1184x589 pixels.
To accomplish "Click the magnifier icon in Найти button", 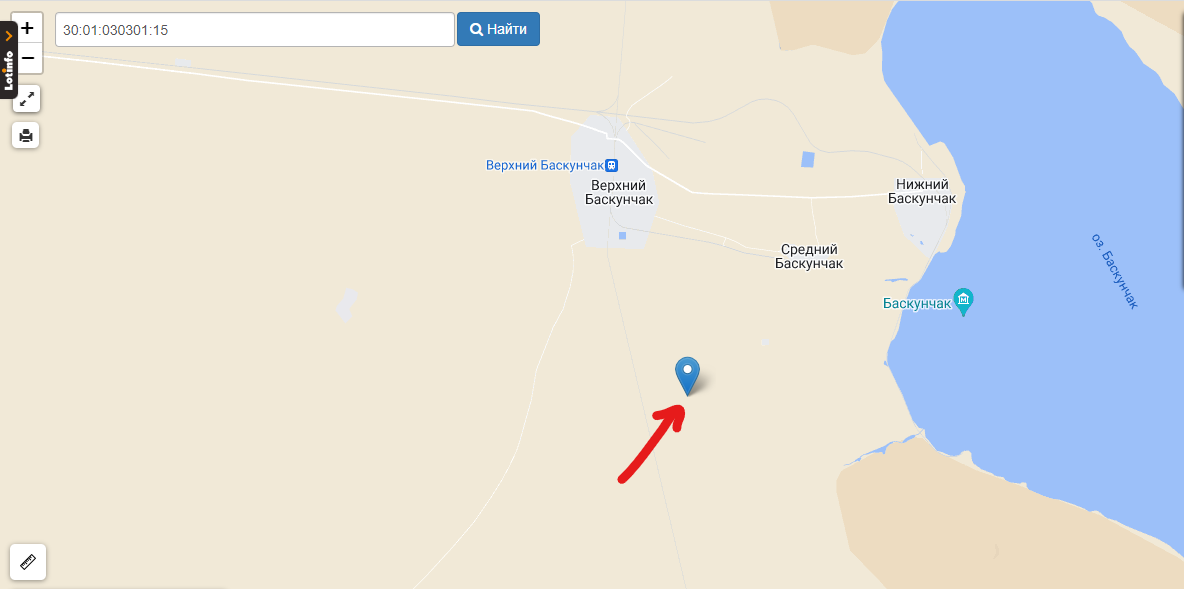I will pos(476,29).
